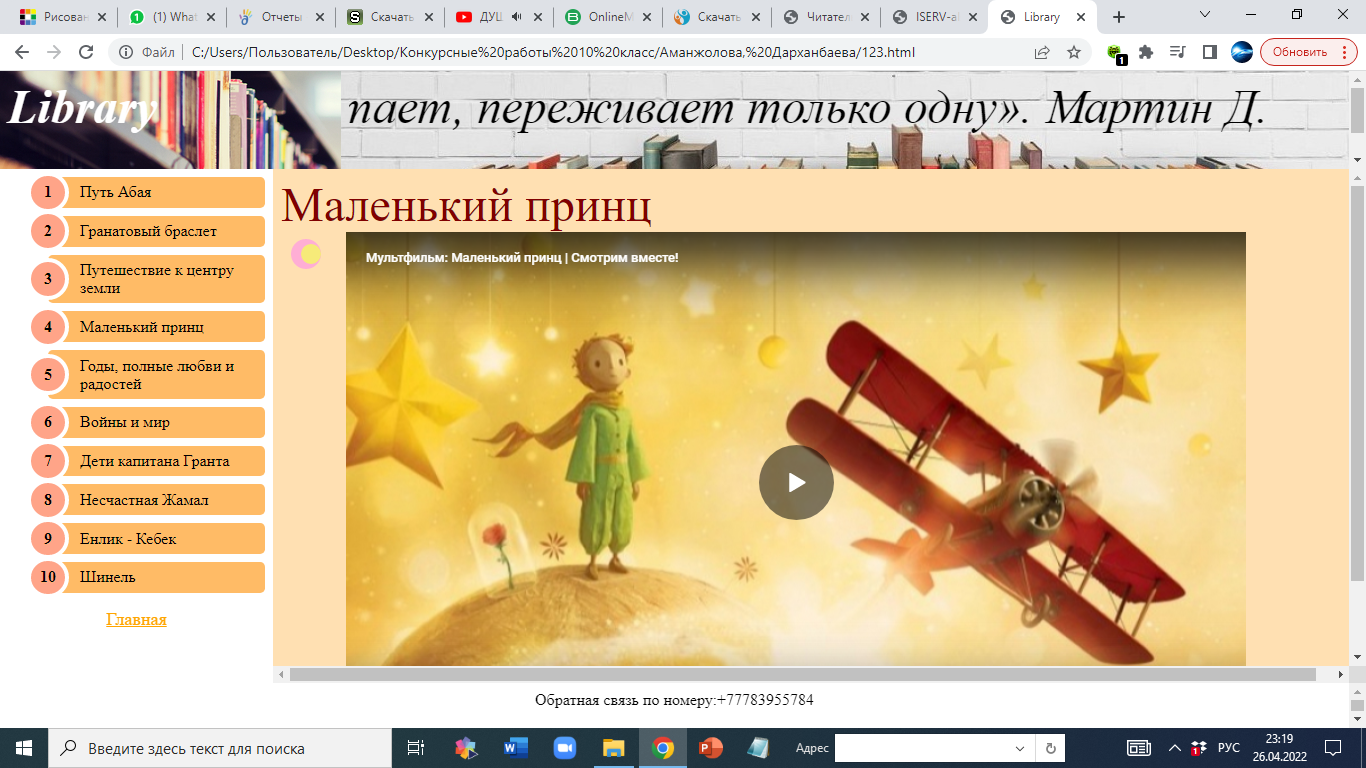
Task: Mute audio icon on YouTube tab
Action: click(517, 17)
